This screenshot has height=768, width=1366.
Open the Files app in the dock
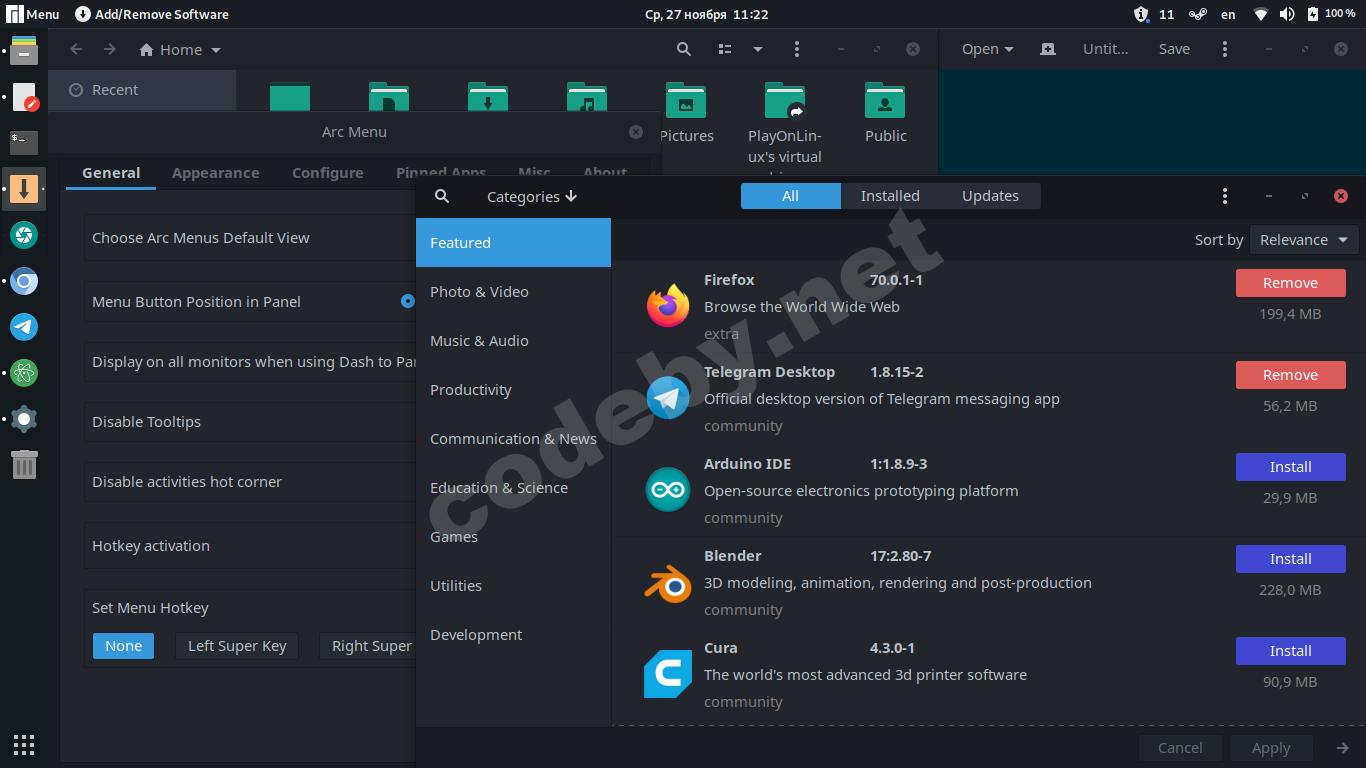pos(24,50)
